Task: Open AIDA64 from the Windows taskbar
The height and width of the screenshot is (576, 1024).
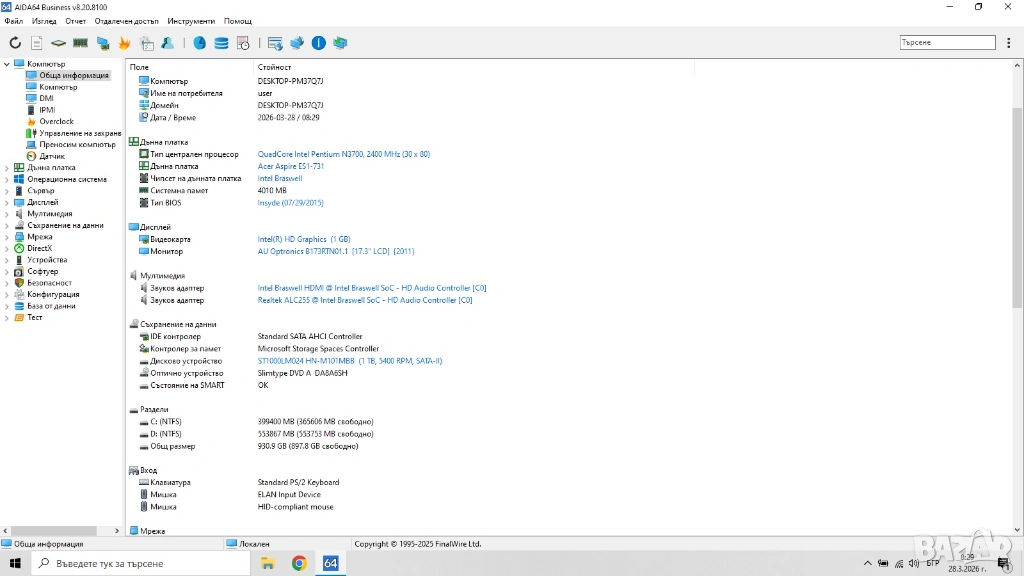Action: pyautogui.click(x=330, y=563)
